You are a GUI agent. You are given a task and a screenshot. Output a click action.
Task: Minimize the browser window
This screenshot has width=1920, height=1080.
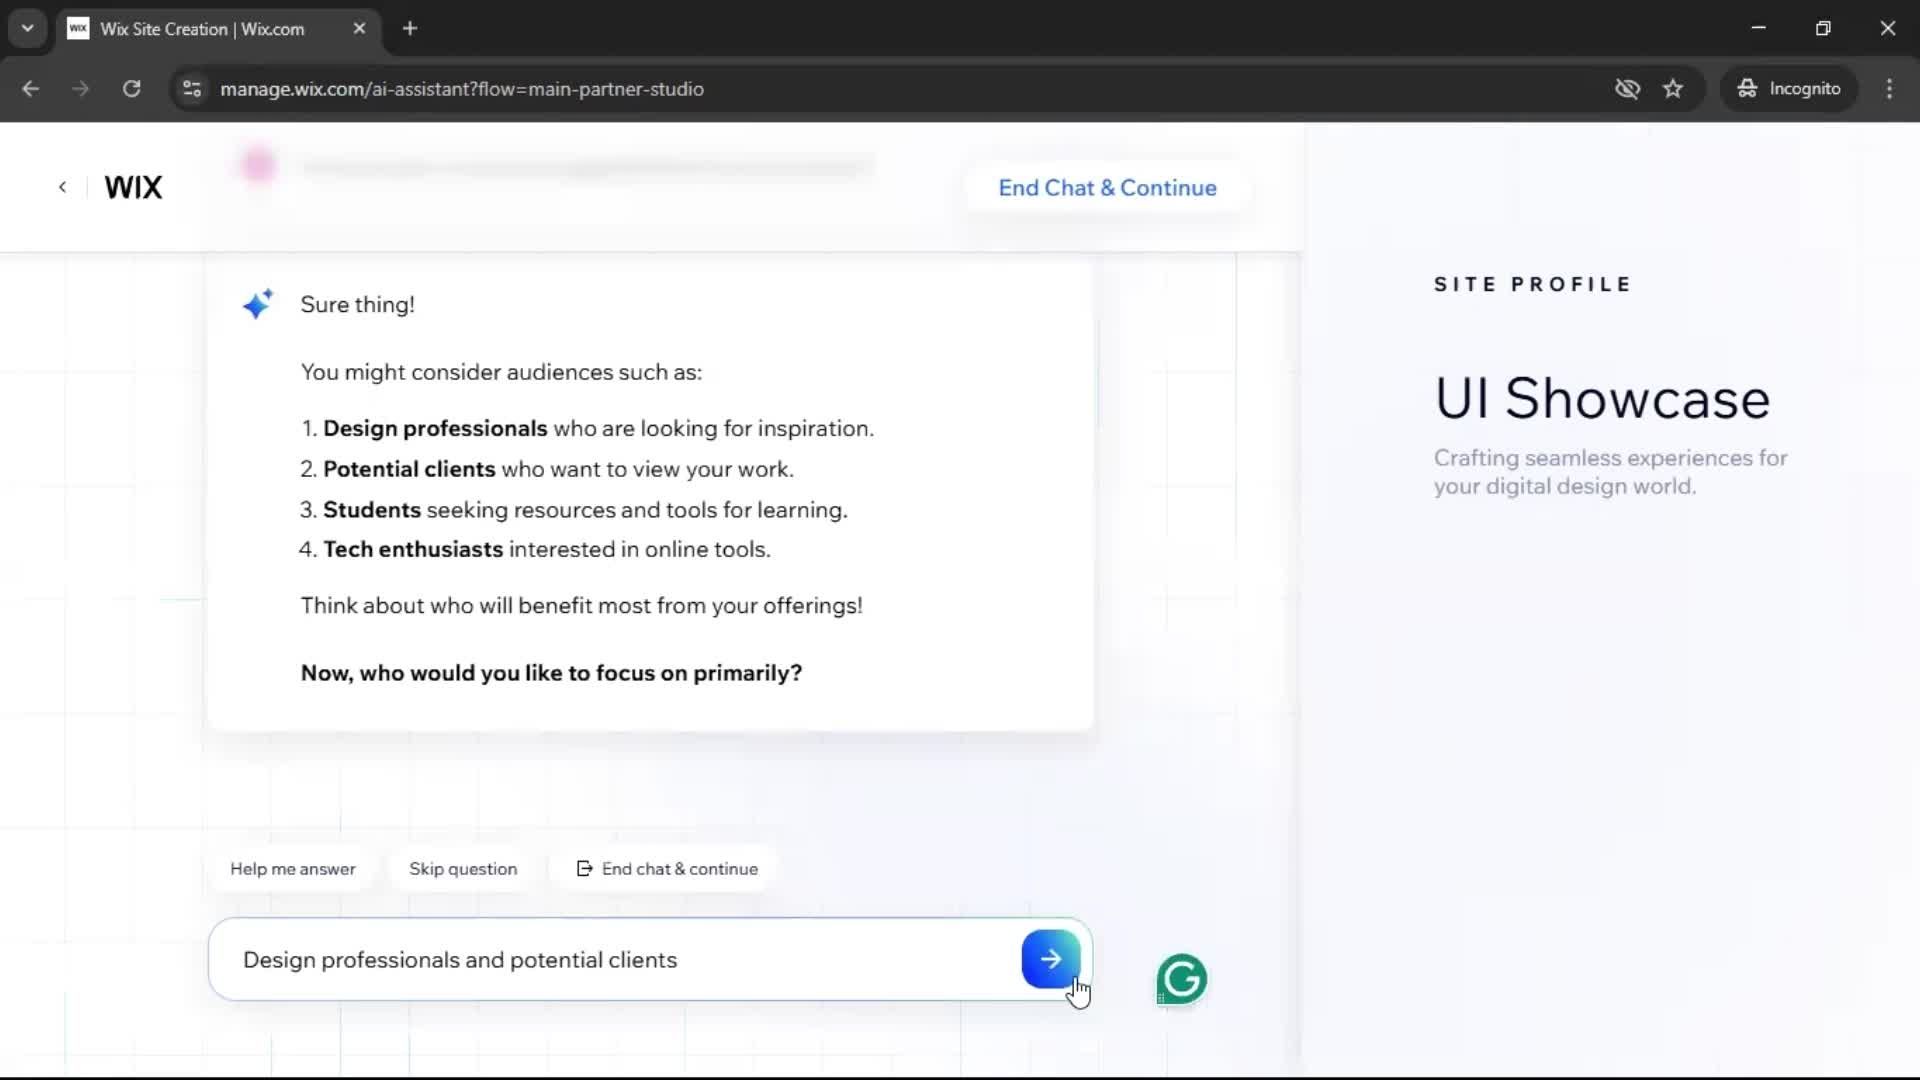(x=1758, y=28)
